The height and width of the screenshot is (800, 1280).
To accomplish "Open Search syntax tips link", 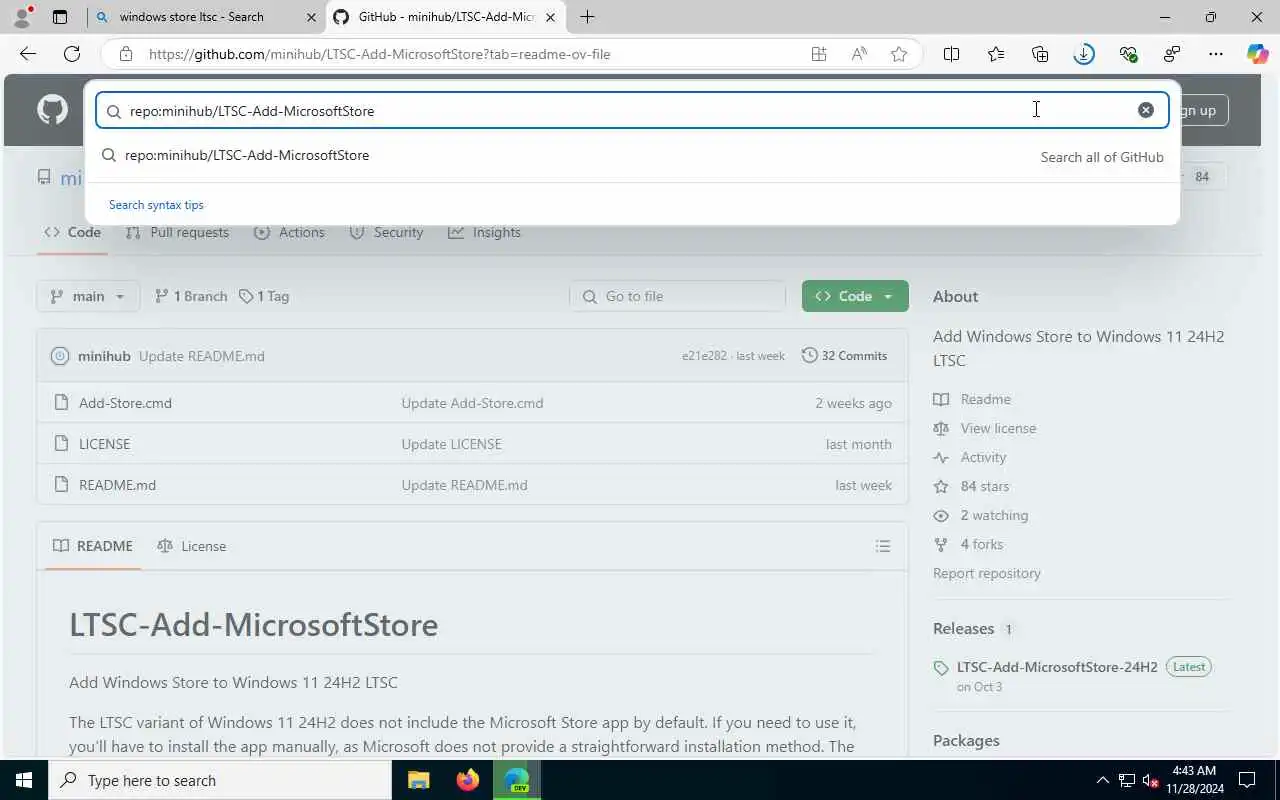I will [156, 205].
